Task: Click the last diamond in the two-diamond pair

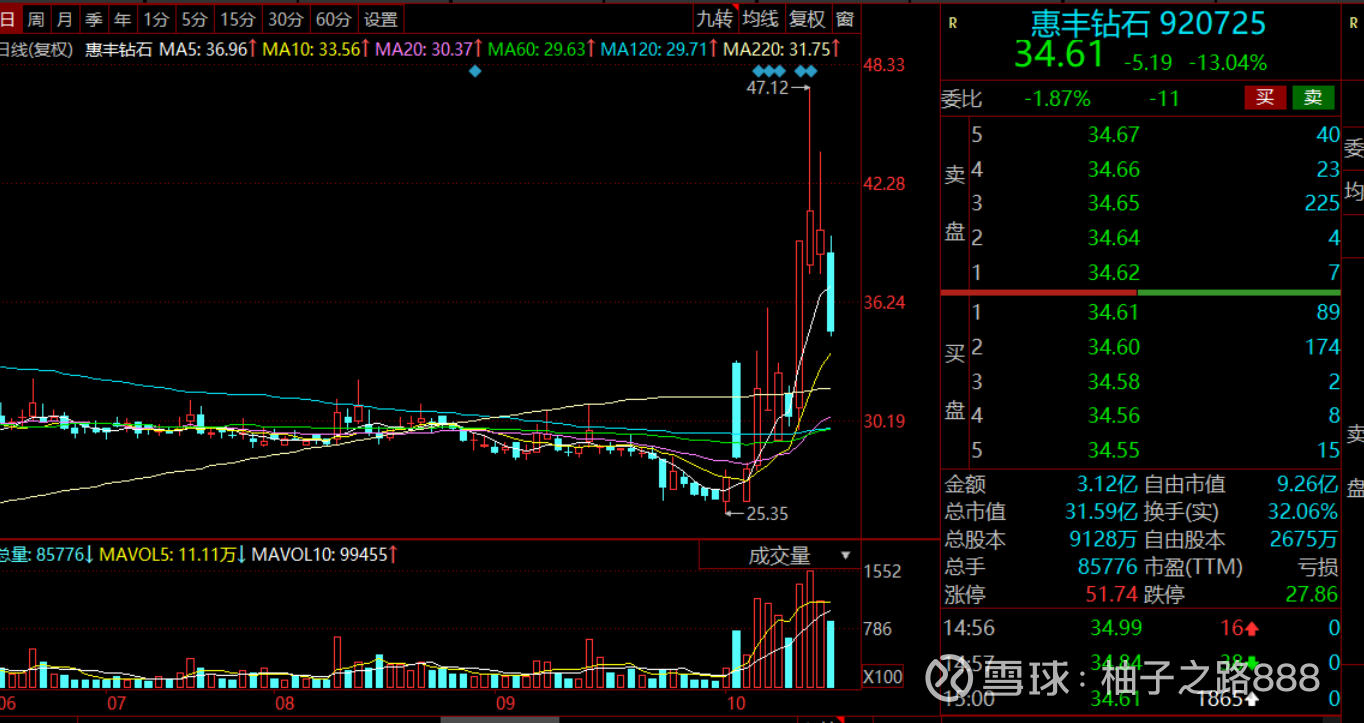Action: 812,71
